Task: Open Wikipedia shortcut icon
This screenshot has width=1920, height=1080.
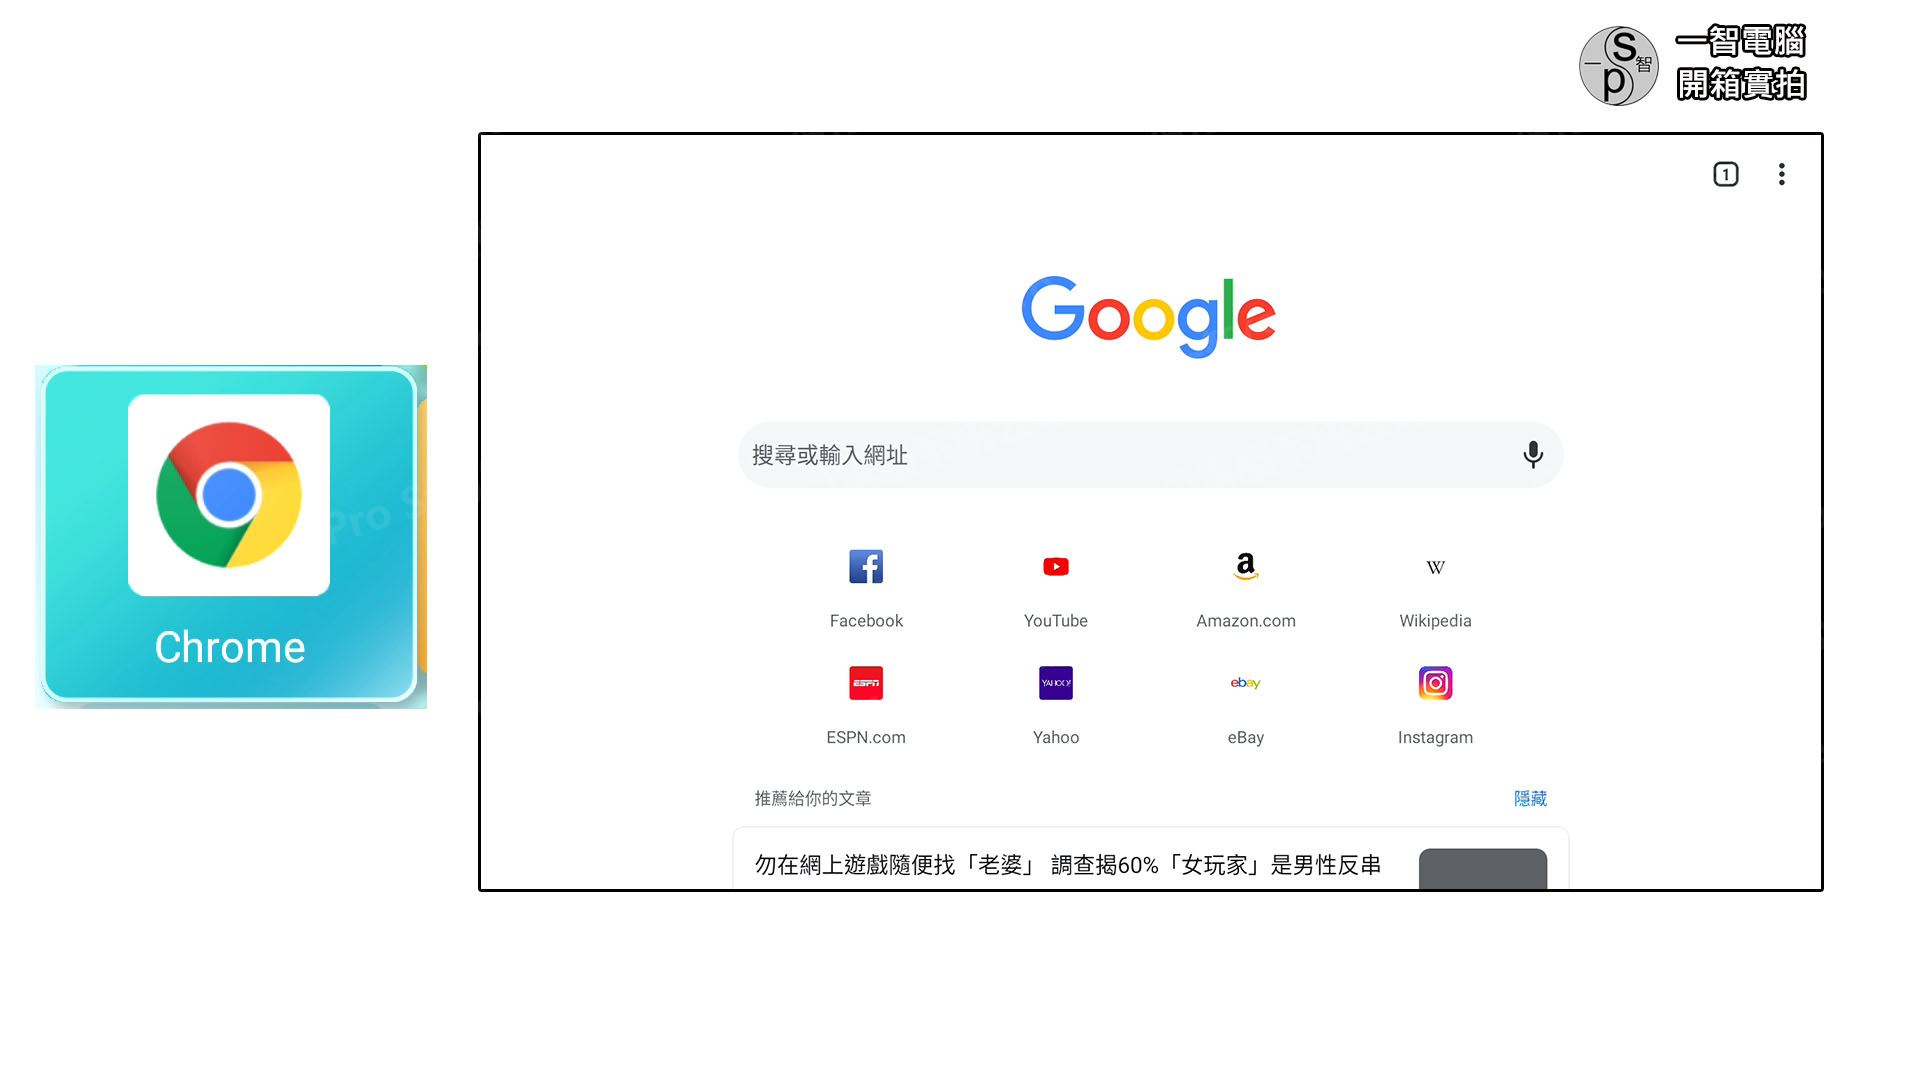Action: [x=1435, y=566]
